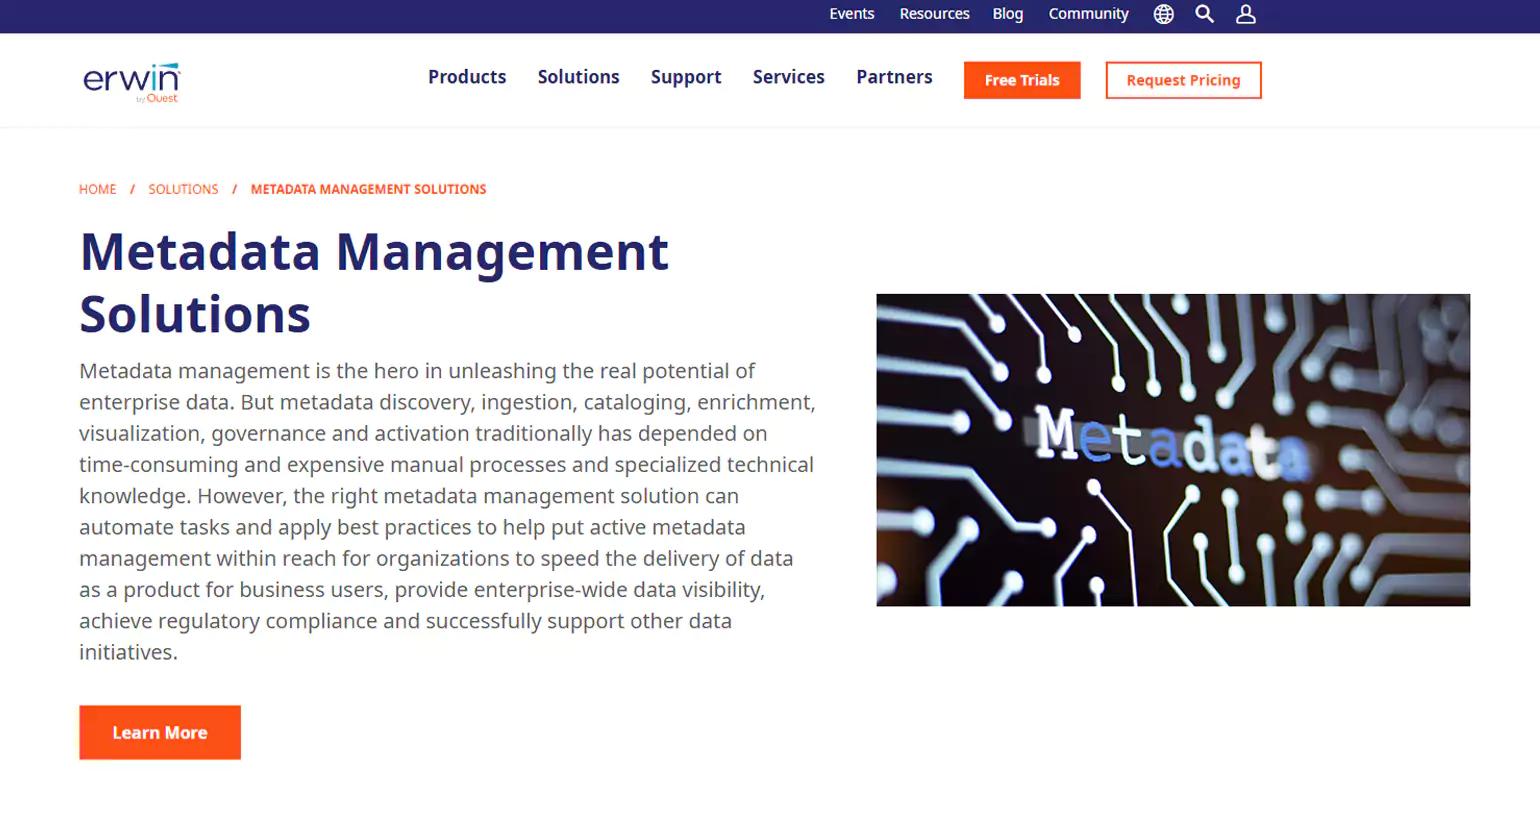Click the SOLUTIONS breadcrumb link
The image size is (1540, 840).
183,189
